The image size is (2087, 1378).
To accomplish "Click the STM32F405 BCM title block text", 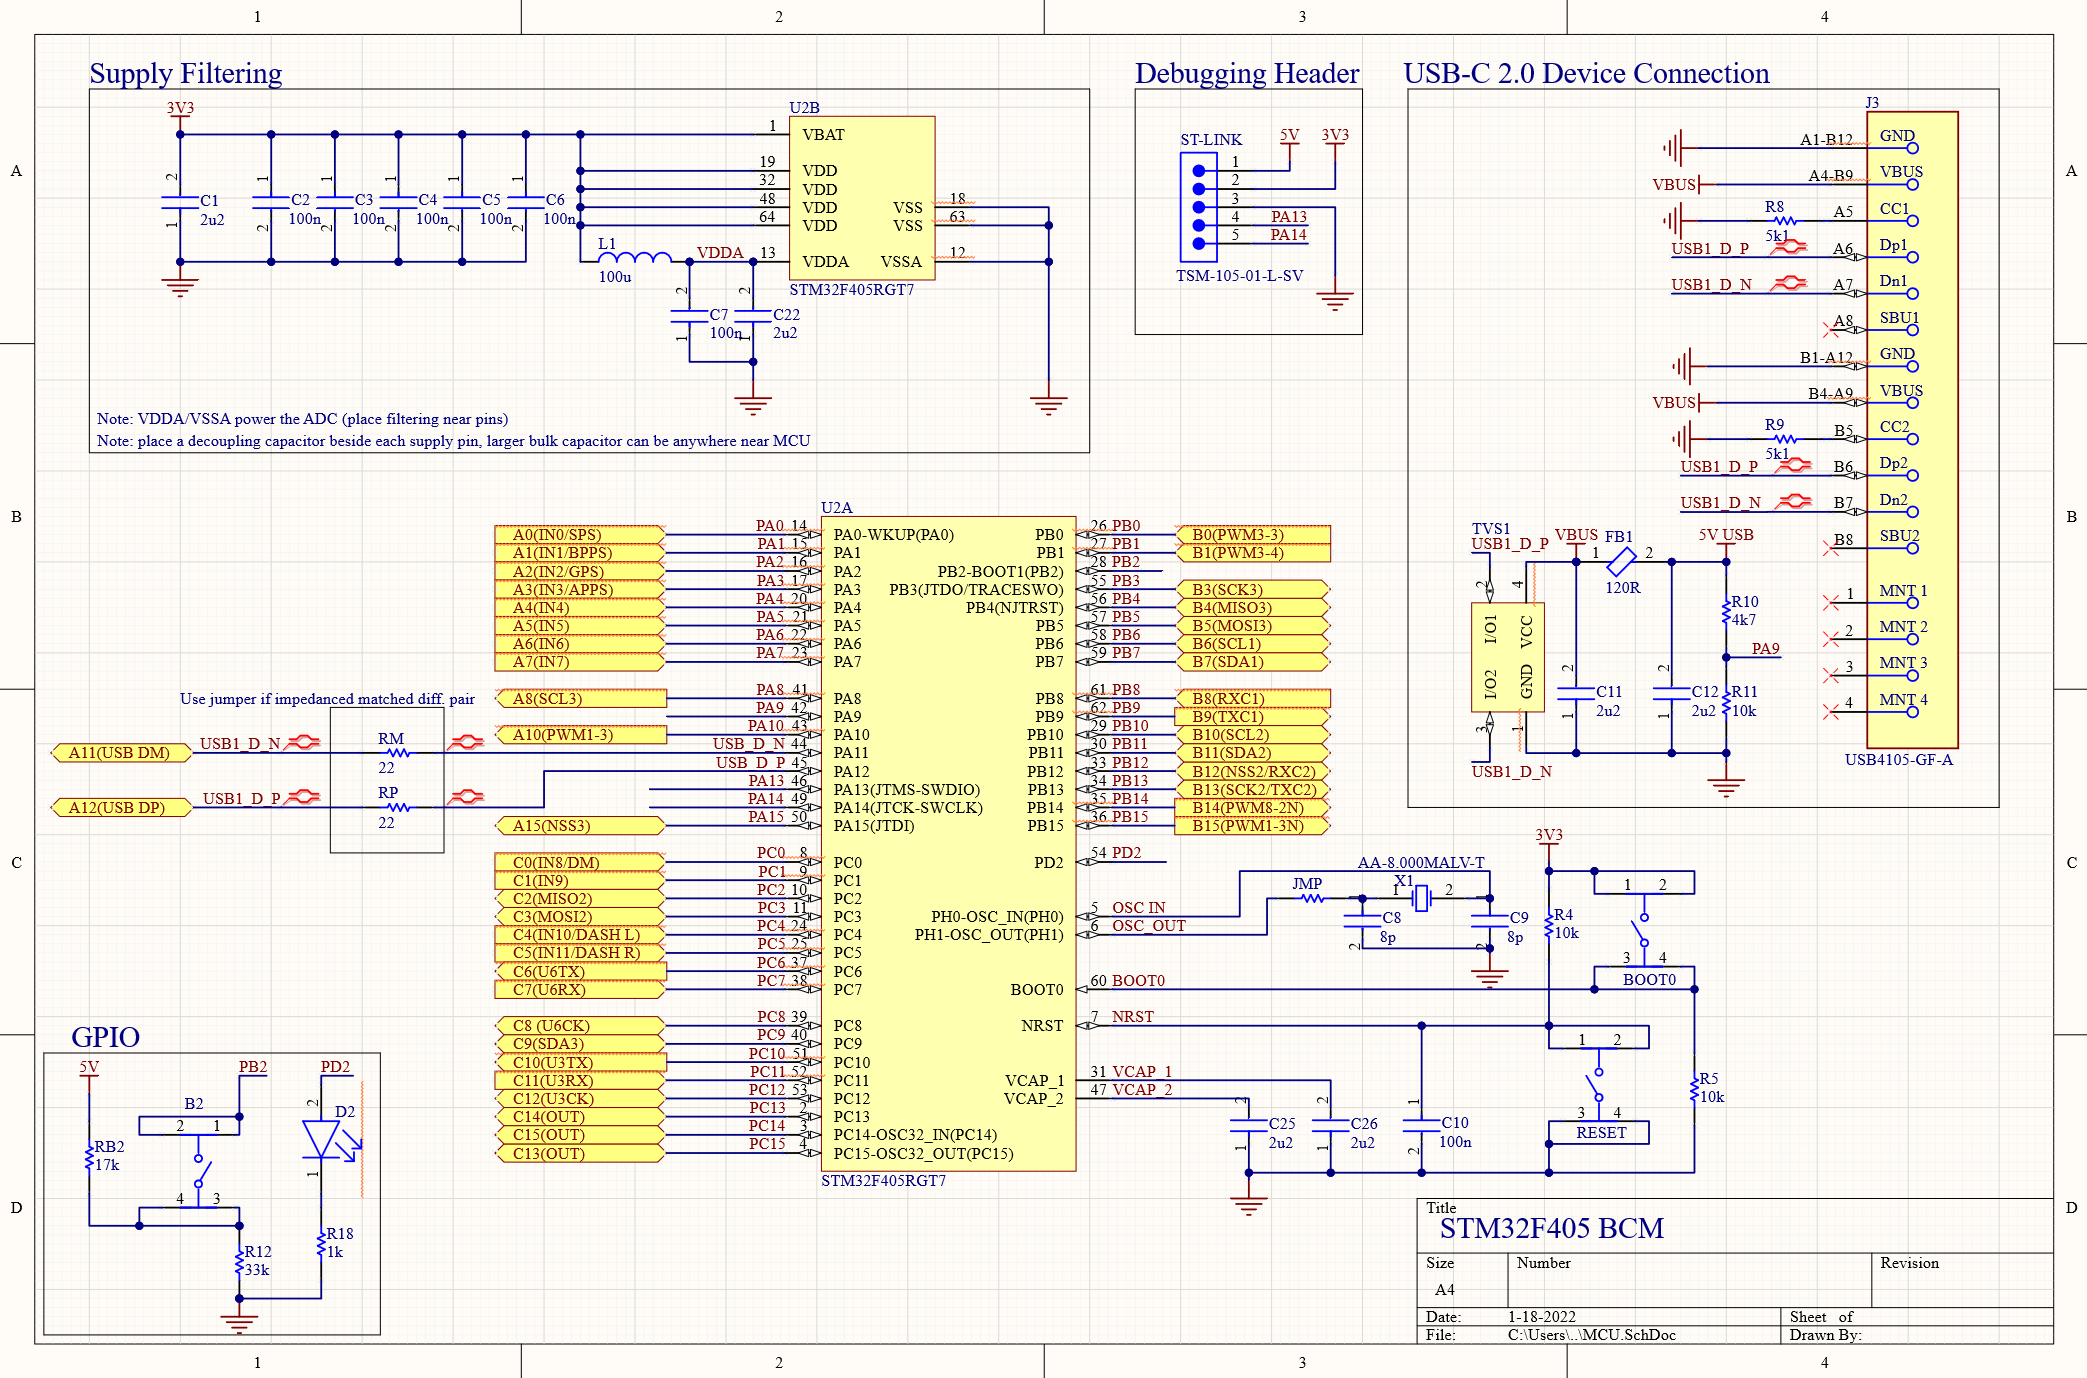I will click(1551, 1229).
